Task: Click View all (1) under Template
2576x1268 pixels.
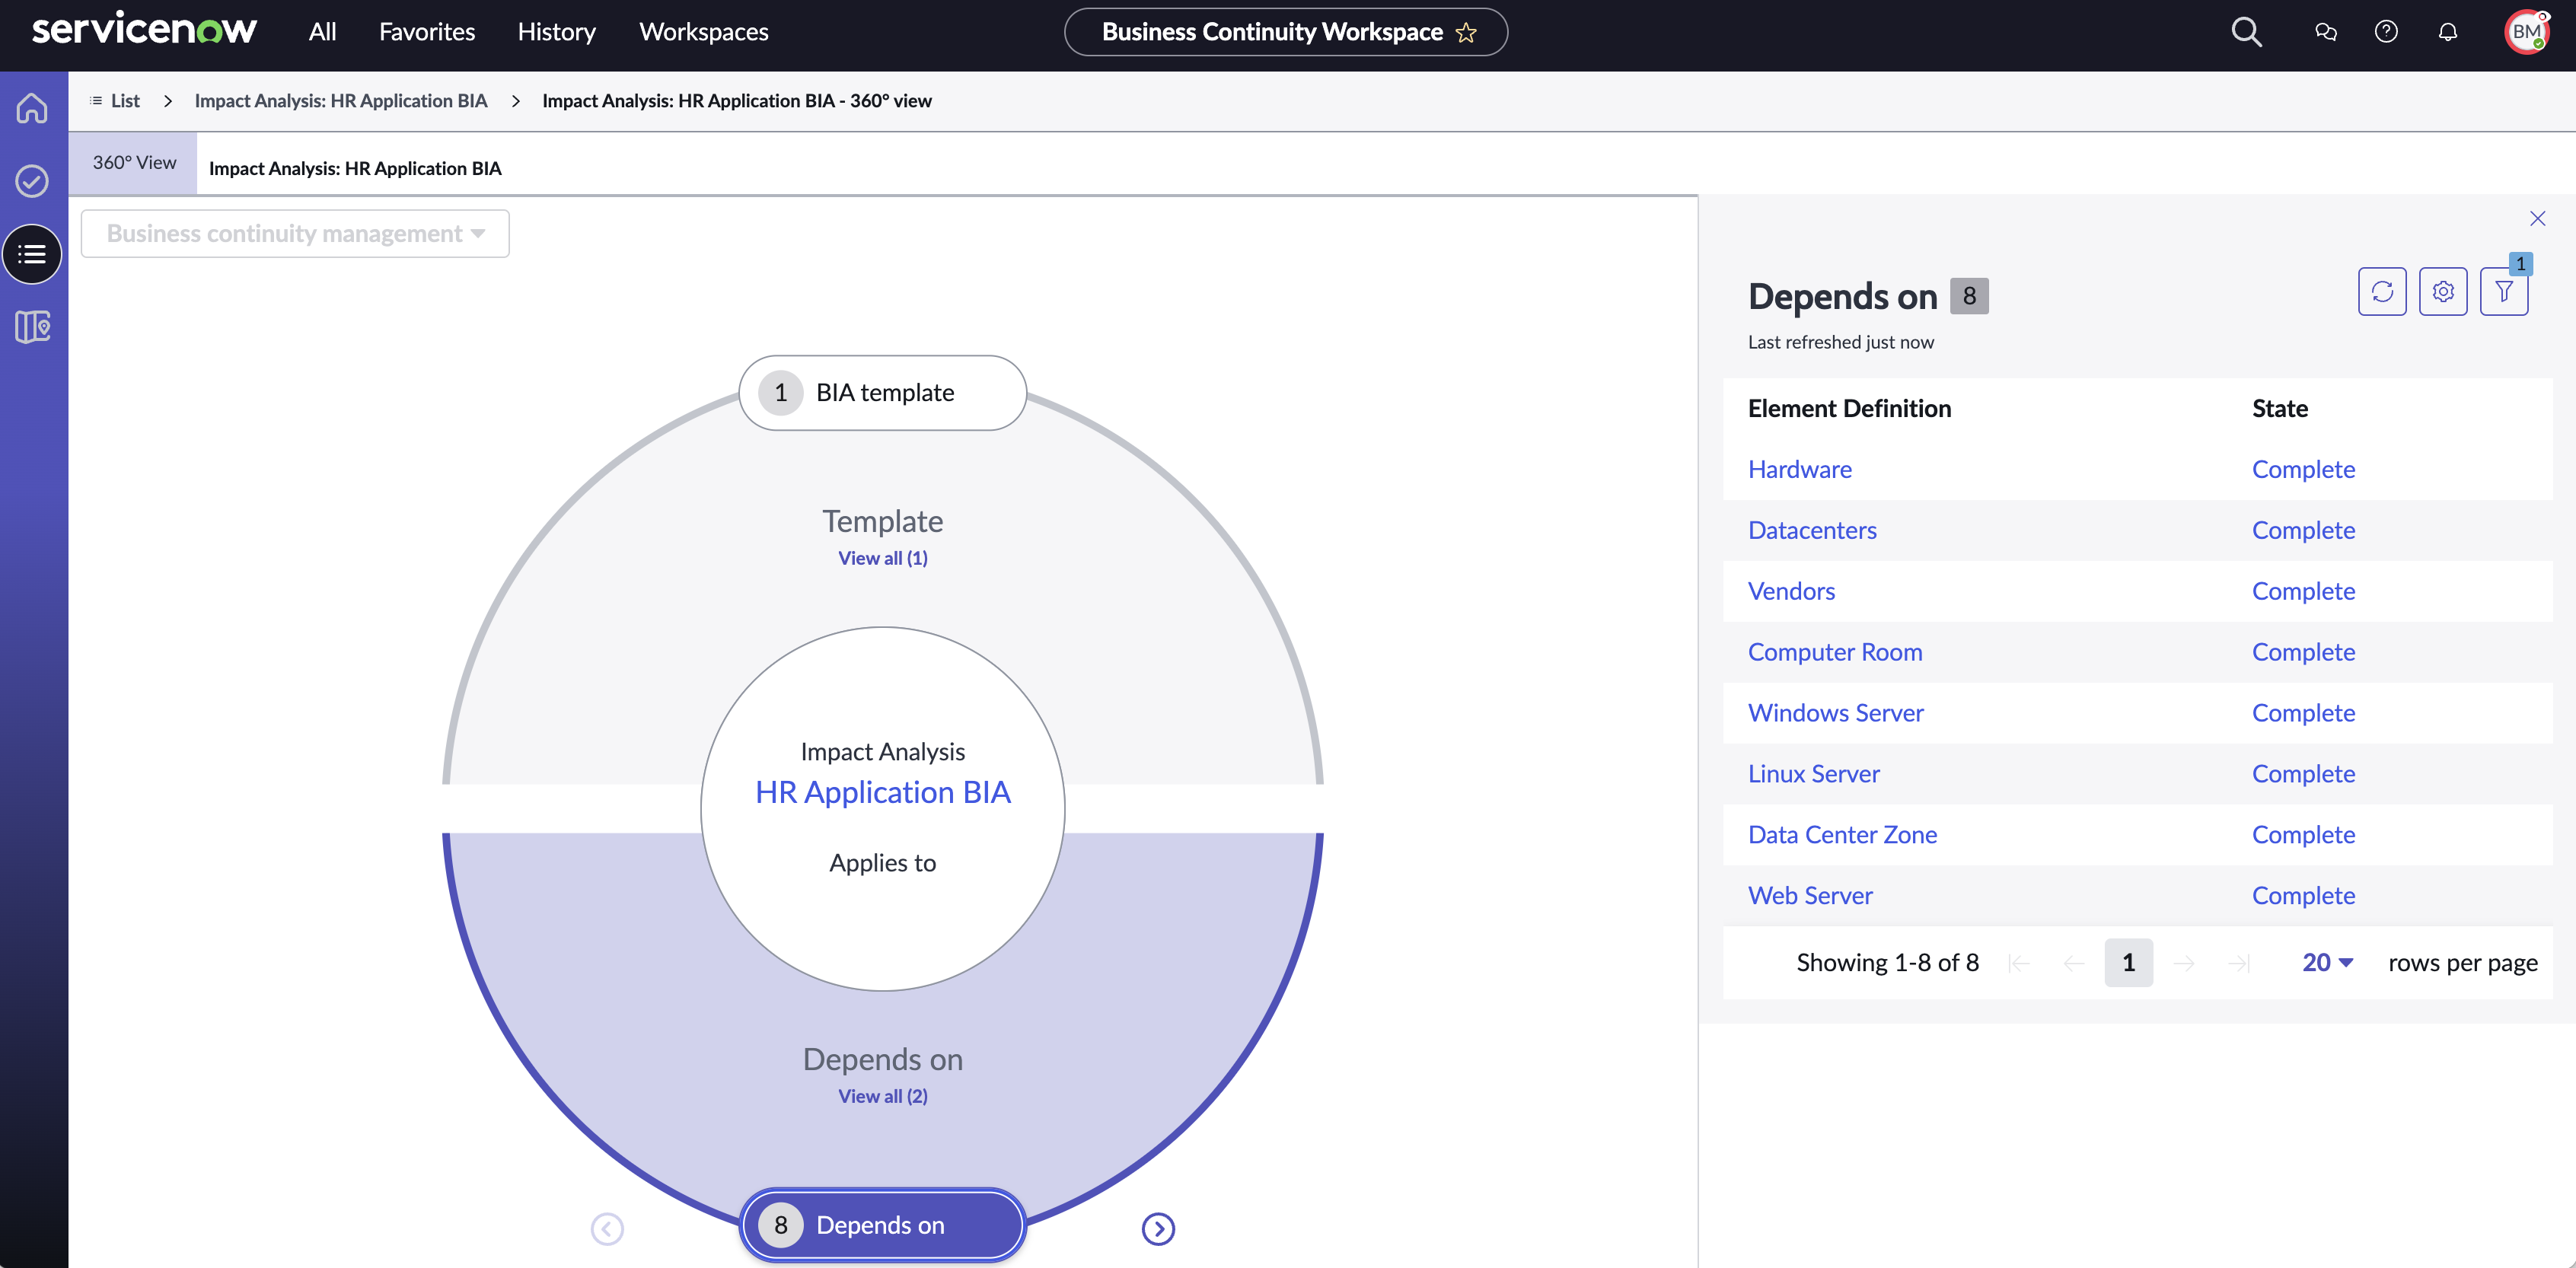Action: (x=883, y=558)
